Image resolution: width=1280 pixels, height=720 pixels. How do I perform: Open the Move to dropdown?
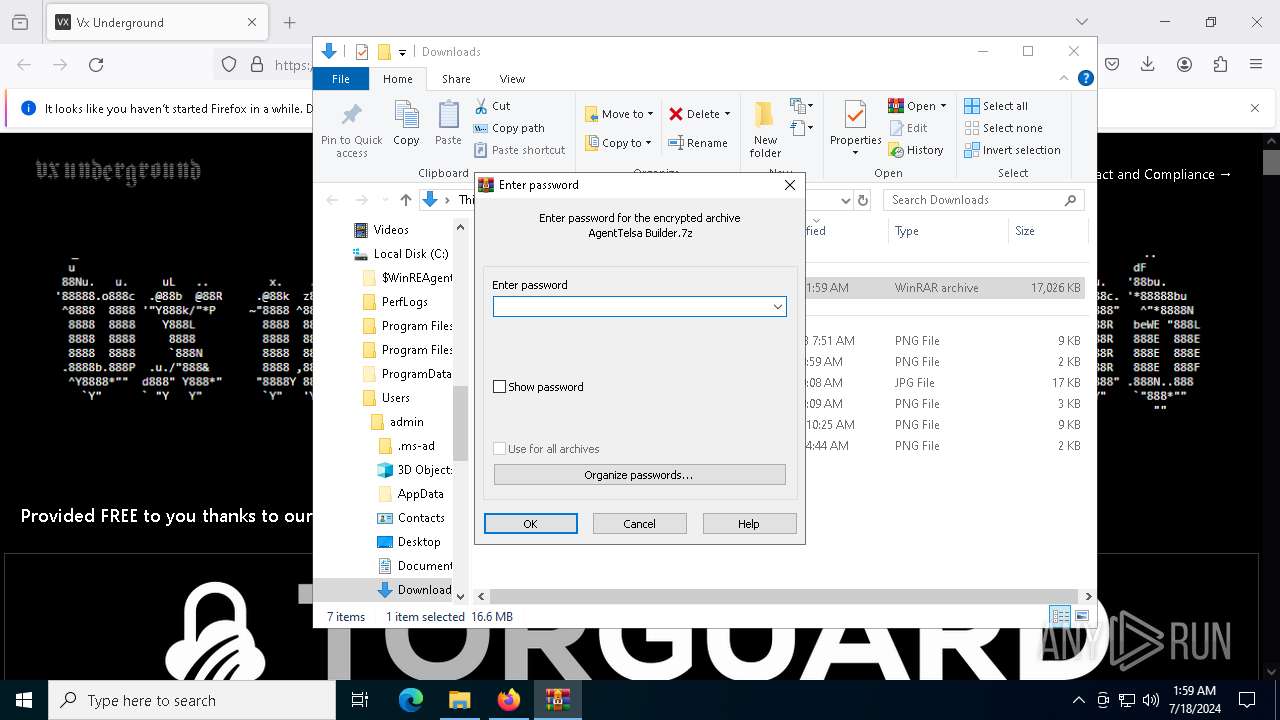tap(618, 114)
